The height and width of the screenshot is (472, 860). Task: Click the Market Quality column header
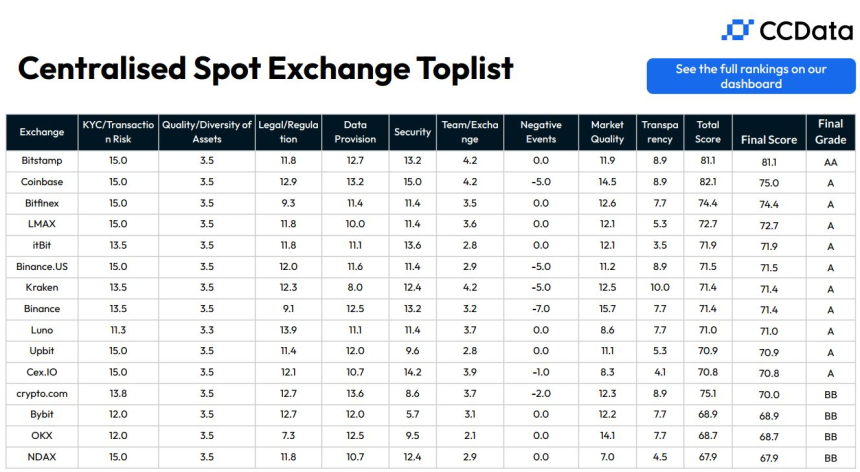click(x=607, y=132)
